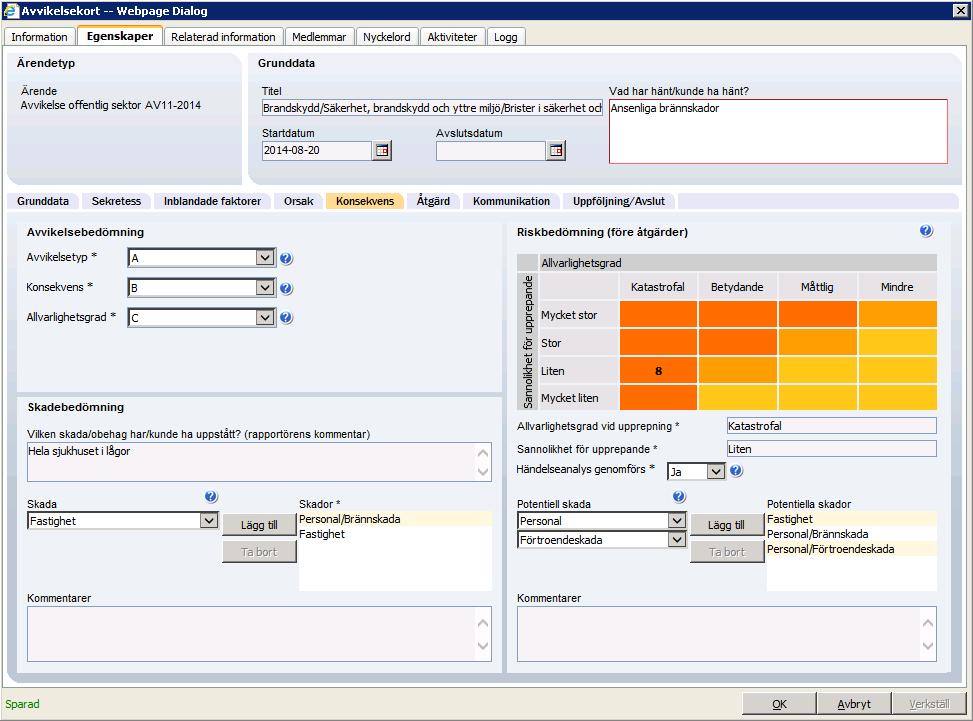This screenshot has width=973, height=721.
Task: Switch to Relaterad information tab
Action: pyautogui.click(x=223, y=37)
